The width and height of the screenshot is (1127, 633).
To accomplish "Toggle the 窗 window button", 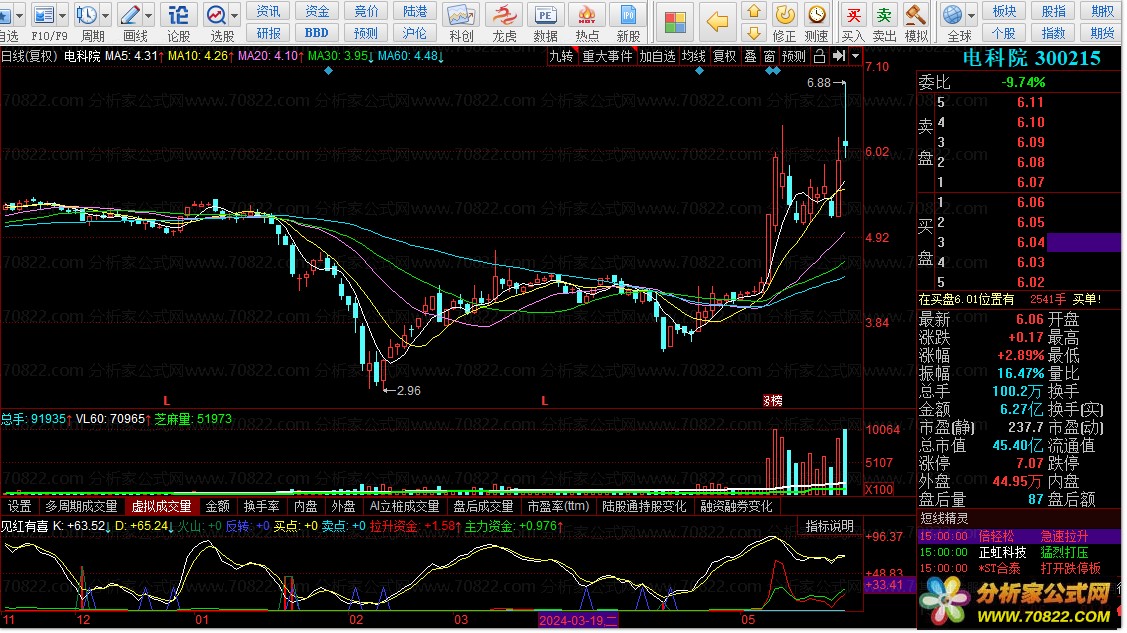I will coord(769,56).
